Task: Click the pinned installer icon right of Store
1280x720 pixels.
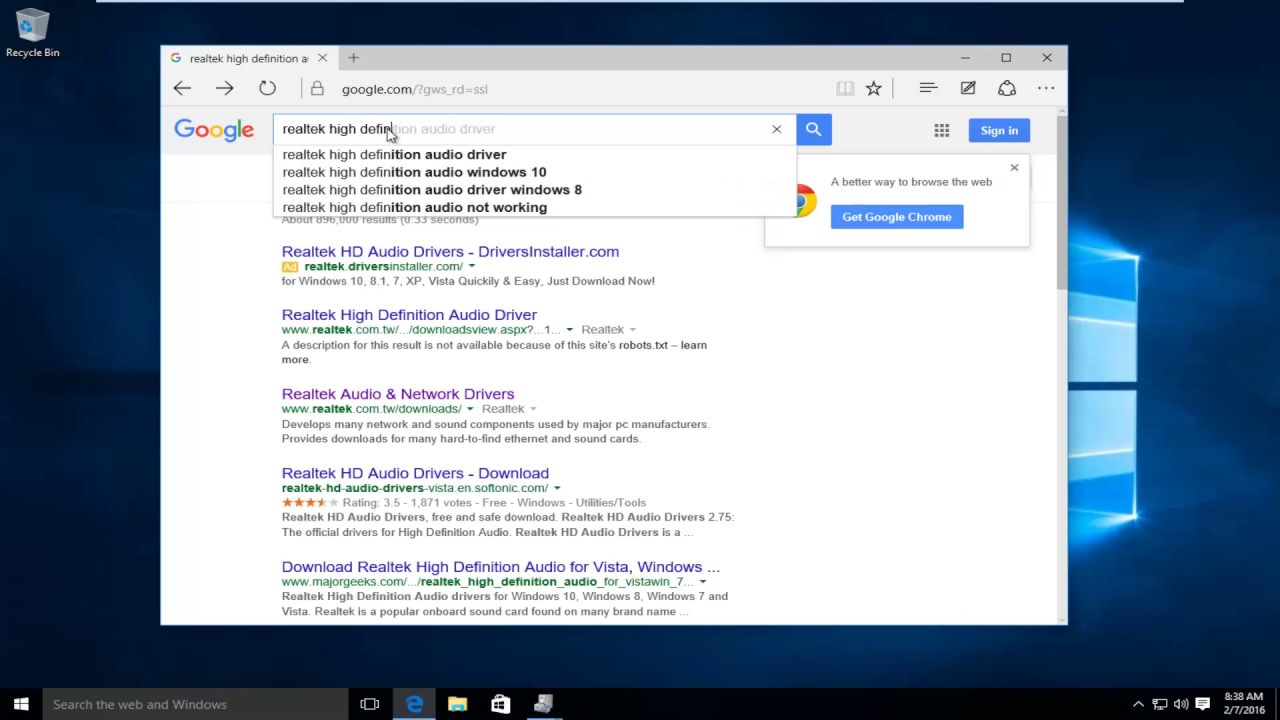Action: click(x=543, y=704)
